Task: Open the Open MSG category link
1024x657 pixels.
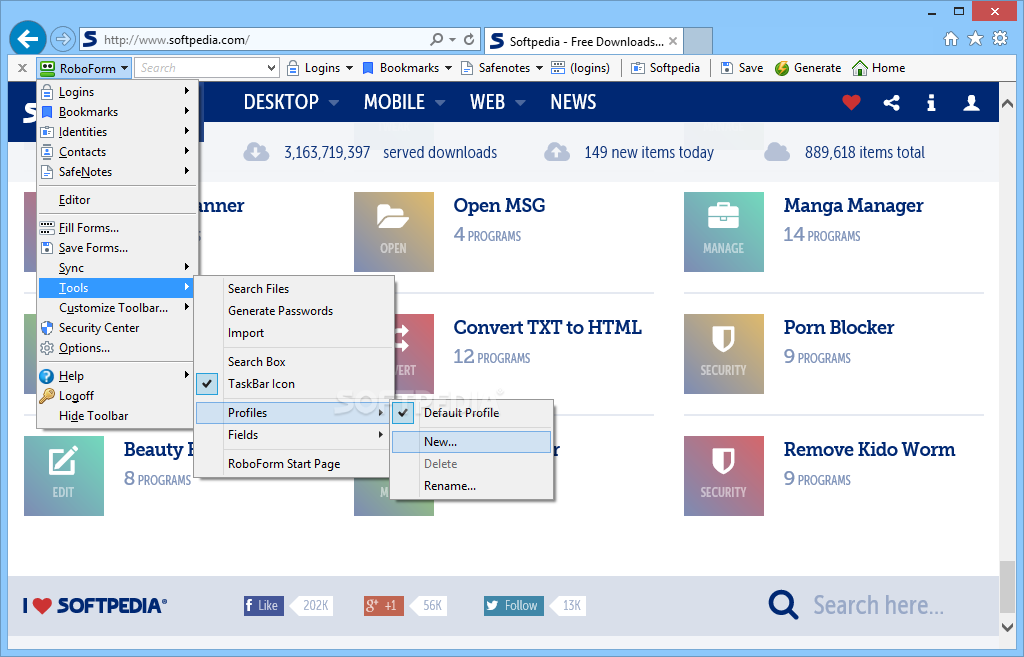Action: coord(499,205)
